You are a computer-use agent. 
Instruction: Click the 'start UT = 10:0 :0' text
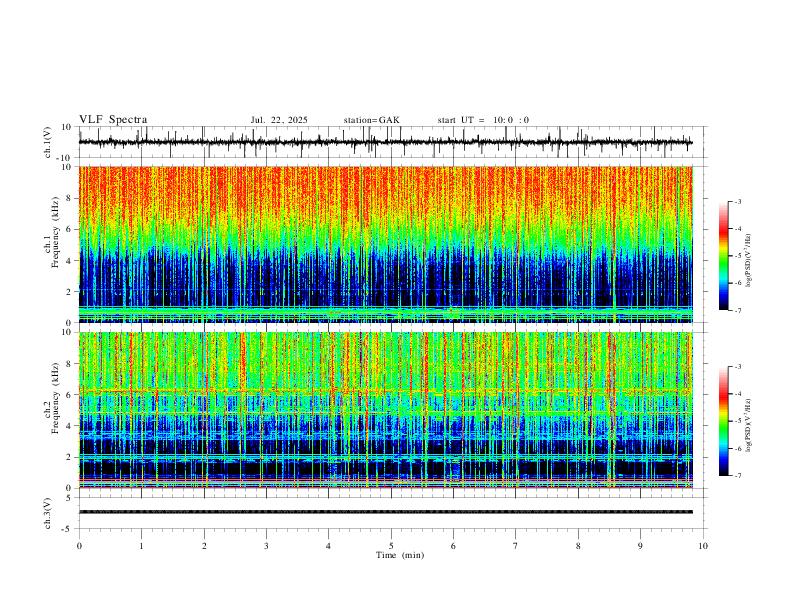[x=483, y=120]
